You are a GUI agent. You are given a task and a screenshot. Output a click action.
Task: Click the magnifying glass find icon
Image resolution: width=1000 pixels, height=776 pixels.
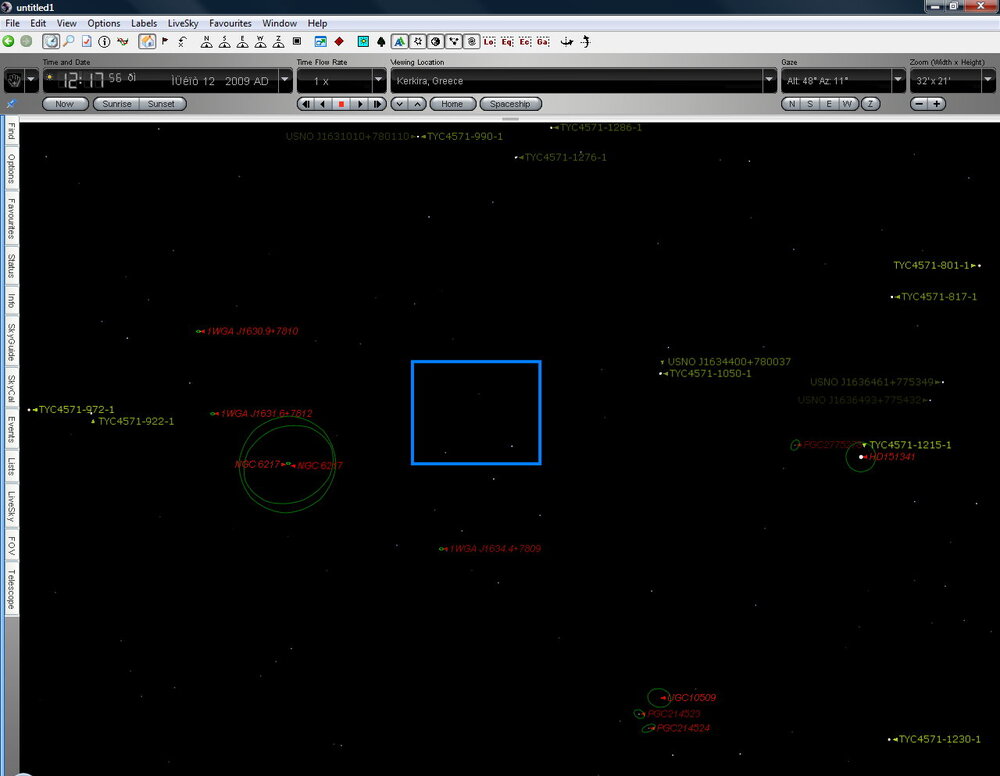[x=68, y=41]
